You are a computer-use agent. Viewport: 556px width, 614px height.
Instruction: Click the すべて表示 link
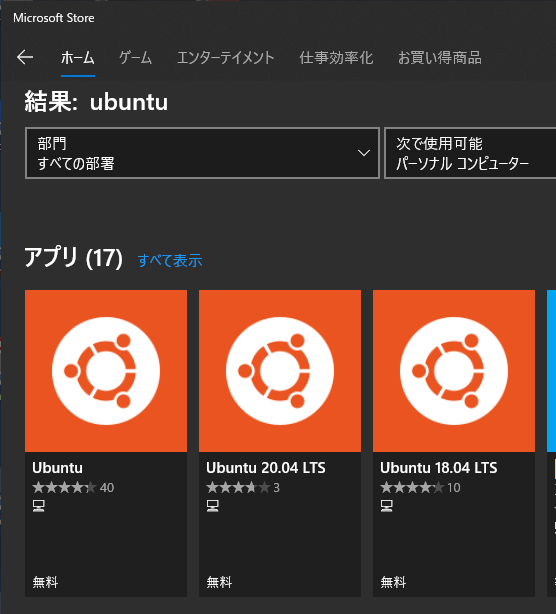click(170, 260)
